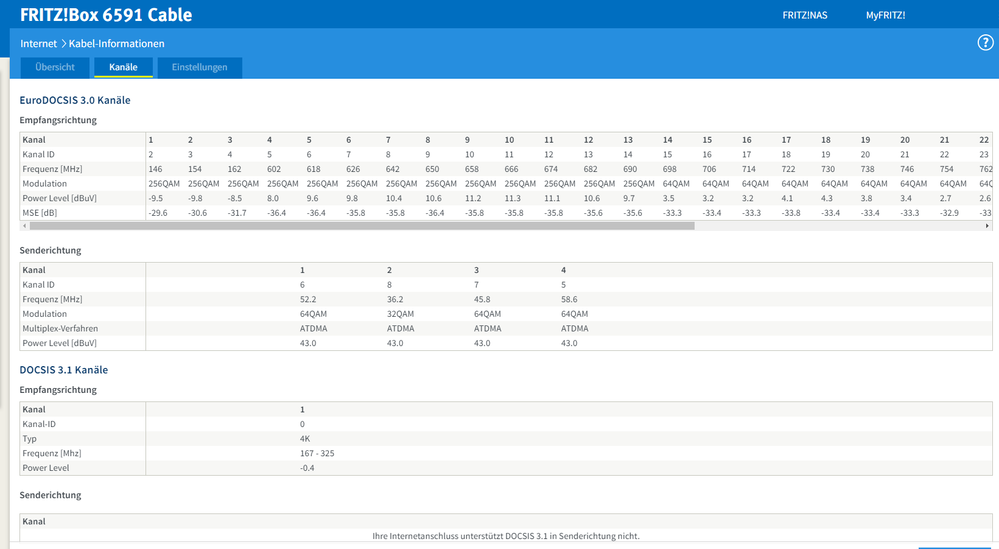Click frequency value 754 in downstream table
Screen dimensions: 999x549
[947, 169]
